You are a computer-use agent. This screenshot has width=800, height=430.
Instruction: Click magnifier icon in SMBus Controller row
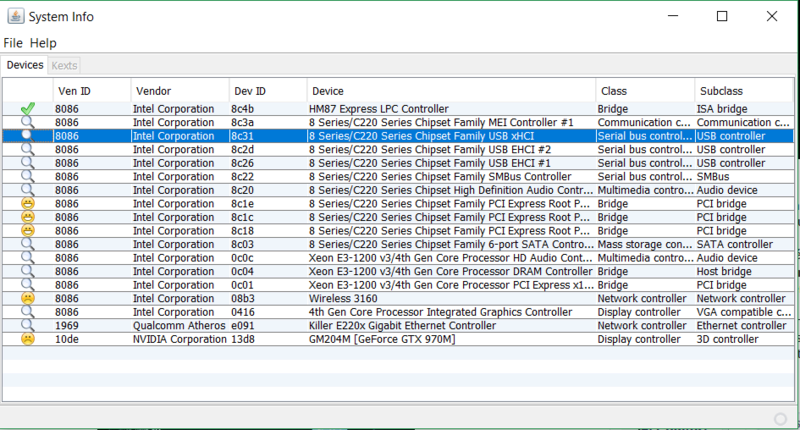point(28,176)
